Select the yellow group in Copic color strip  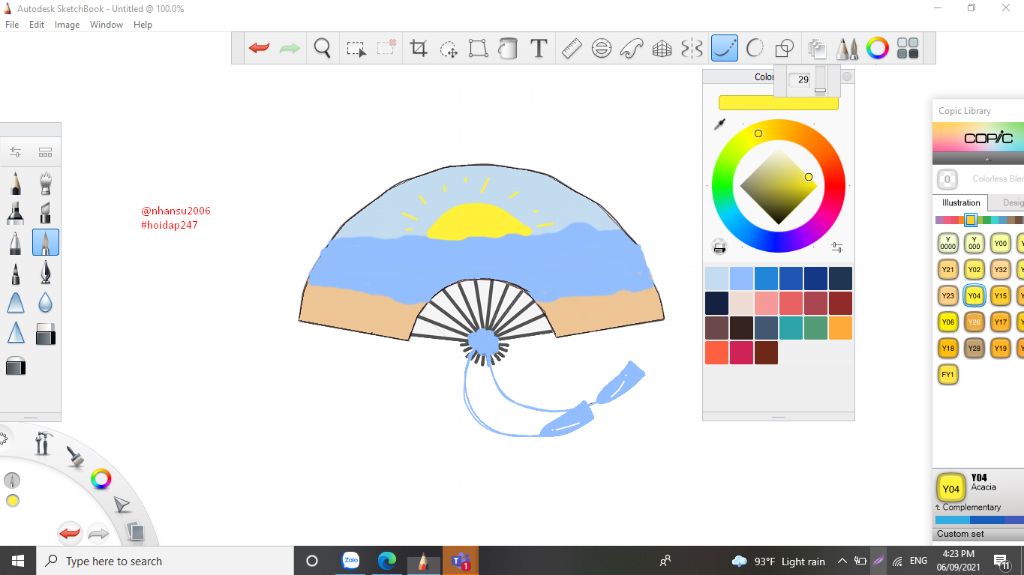click(x=970, y=220)
